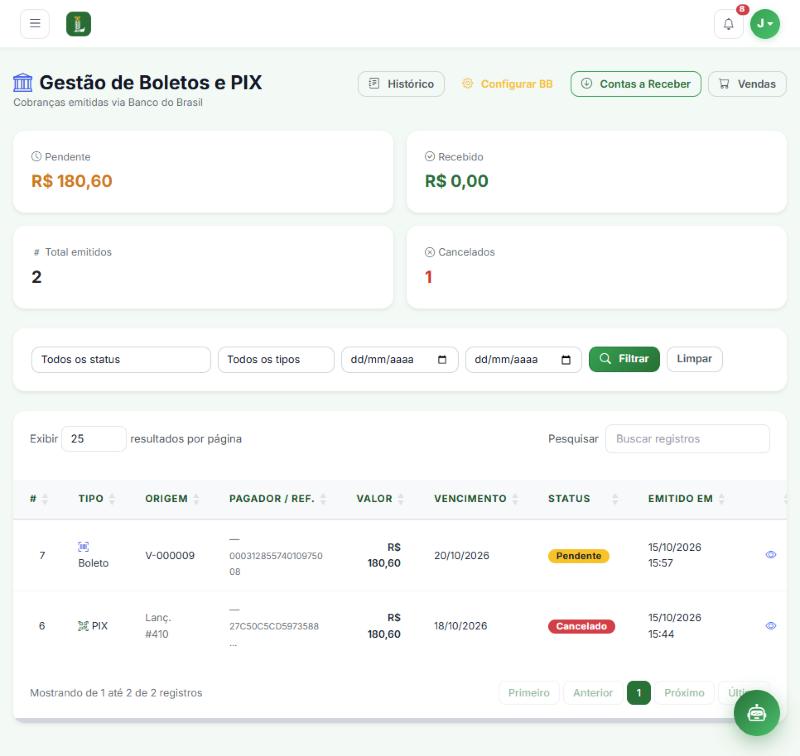This screenshot has height=756, width=800.
Task: Click origin Lanç. #410
Action: point(158,626)
